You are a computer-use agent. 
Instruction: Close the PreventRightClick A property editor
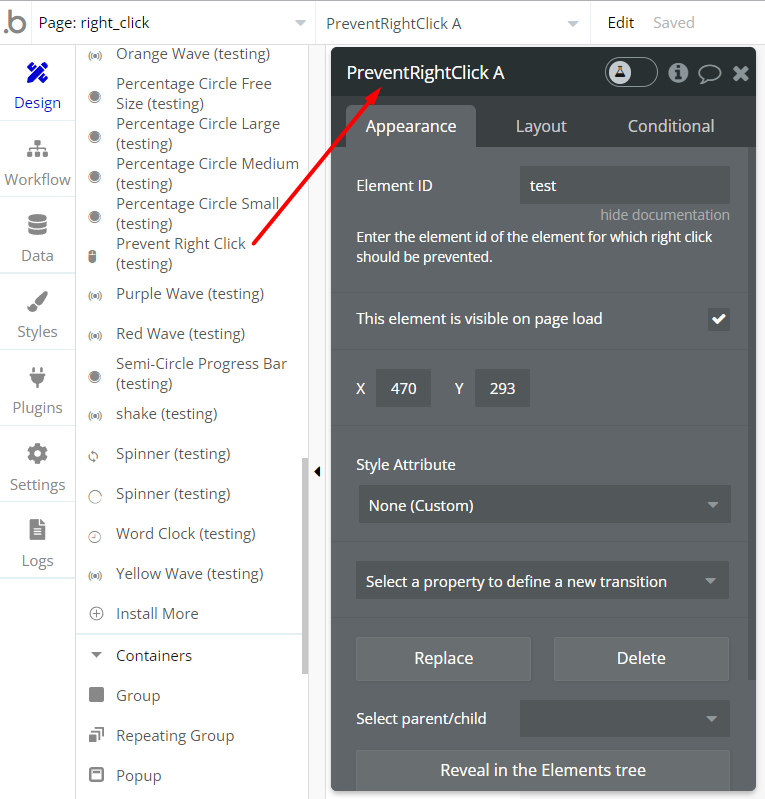(741, 73)
